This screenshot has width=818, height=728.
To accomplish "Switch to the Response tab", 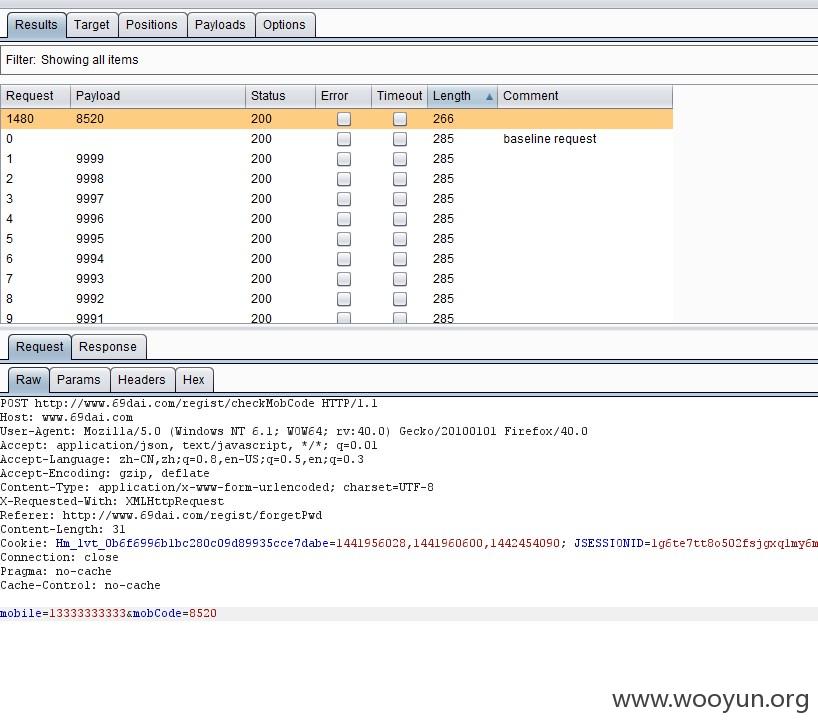I will (108, 347).
